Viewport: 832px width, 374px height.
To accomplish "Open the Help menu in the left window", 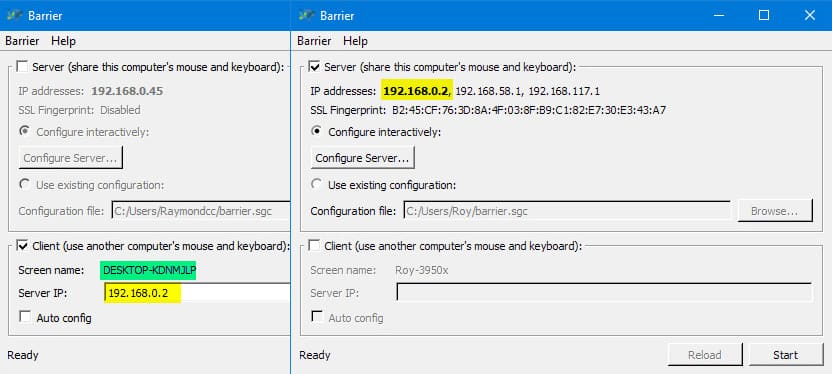I will [x=64, y=41].
